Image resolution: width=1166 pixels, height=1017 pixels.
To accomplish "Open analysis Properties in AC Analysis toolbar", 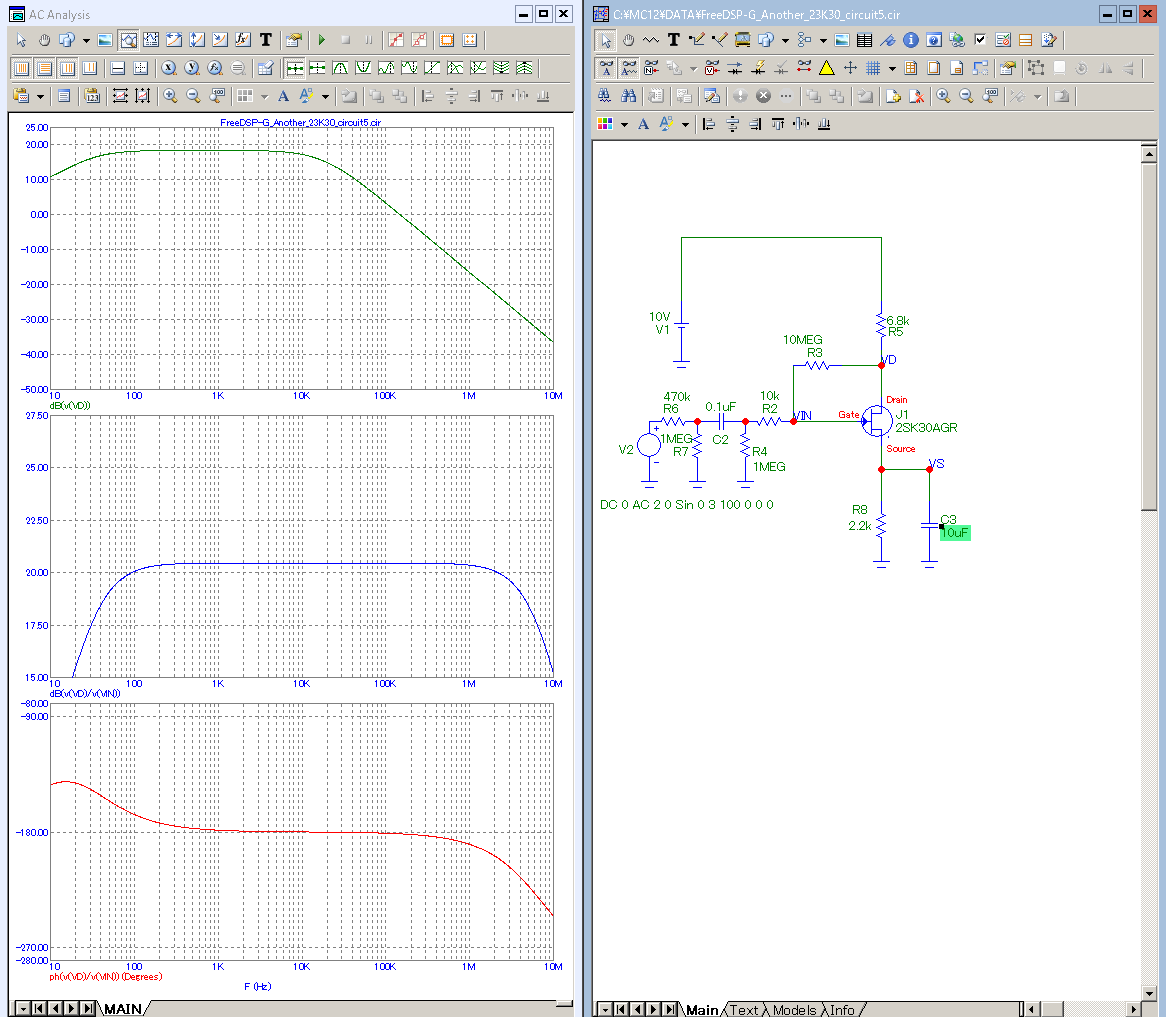I will (294, 40).
